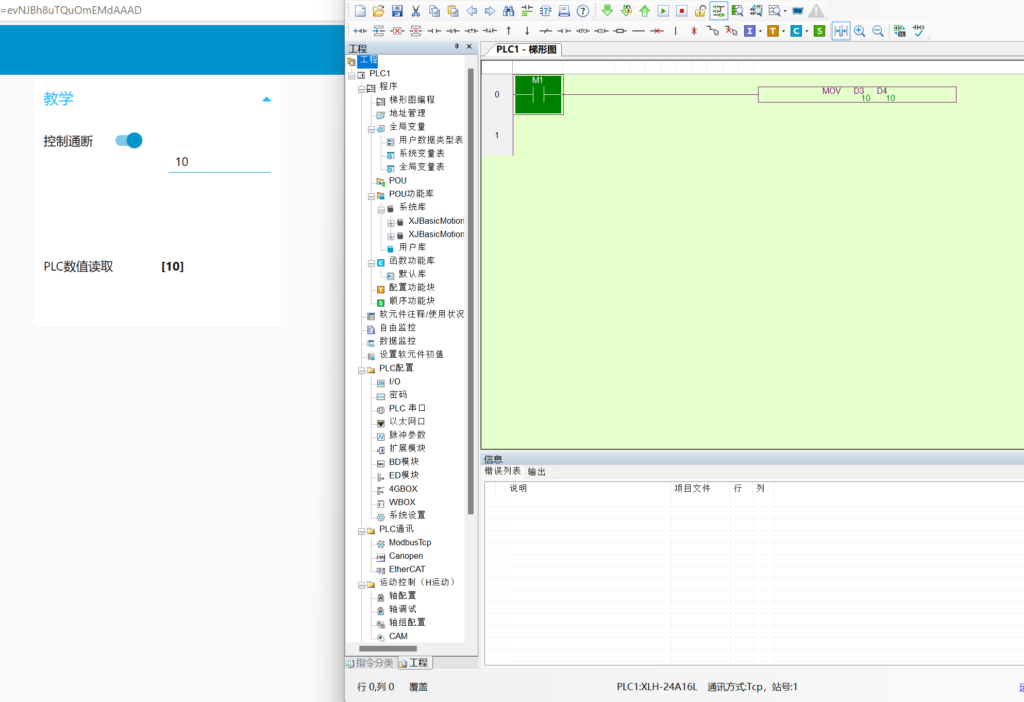Insert a row in the ladder

click(x=379, y=31)
